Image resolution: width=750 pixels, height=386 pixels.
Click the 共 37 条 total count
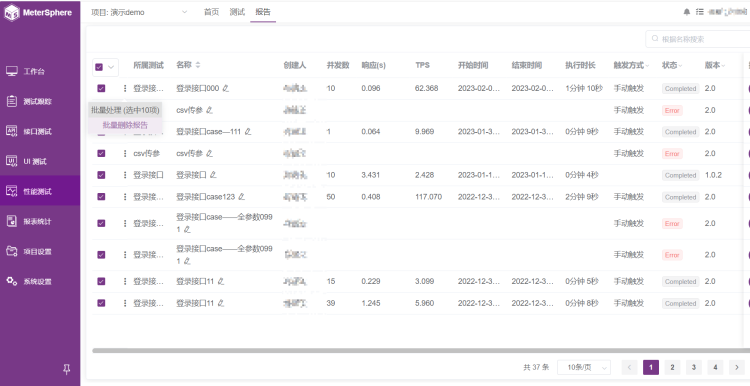pyautogui.click(x=536, y=367)
